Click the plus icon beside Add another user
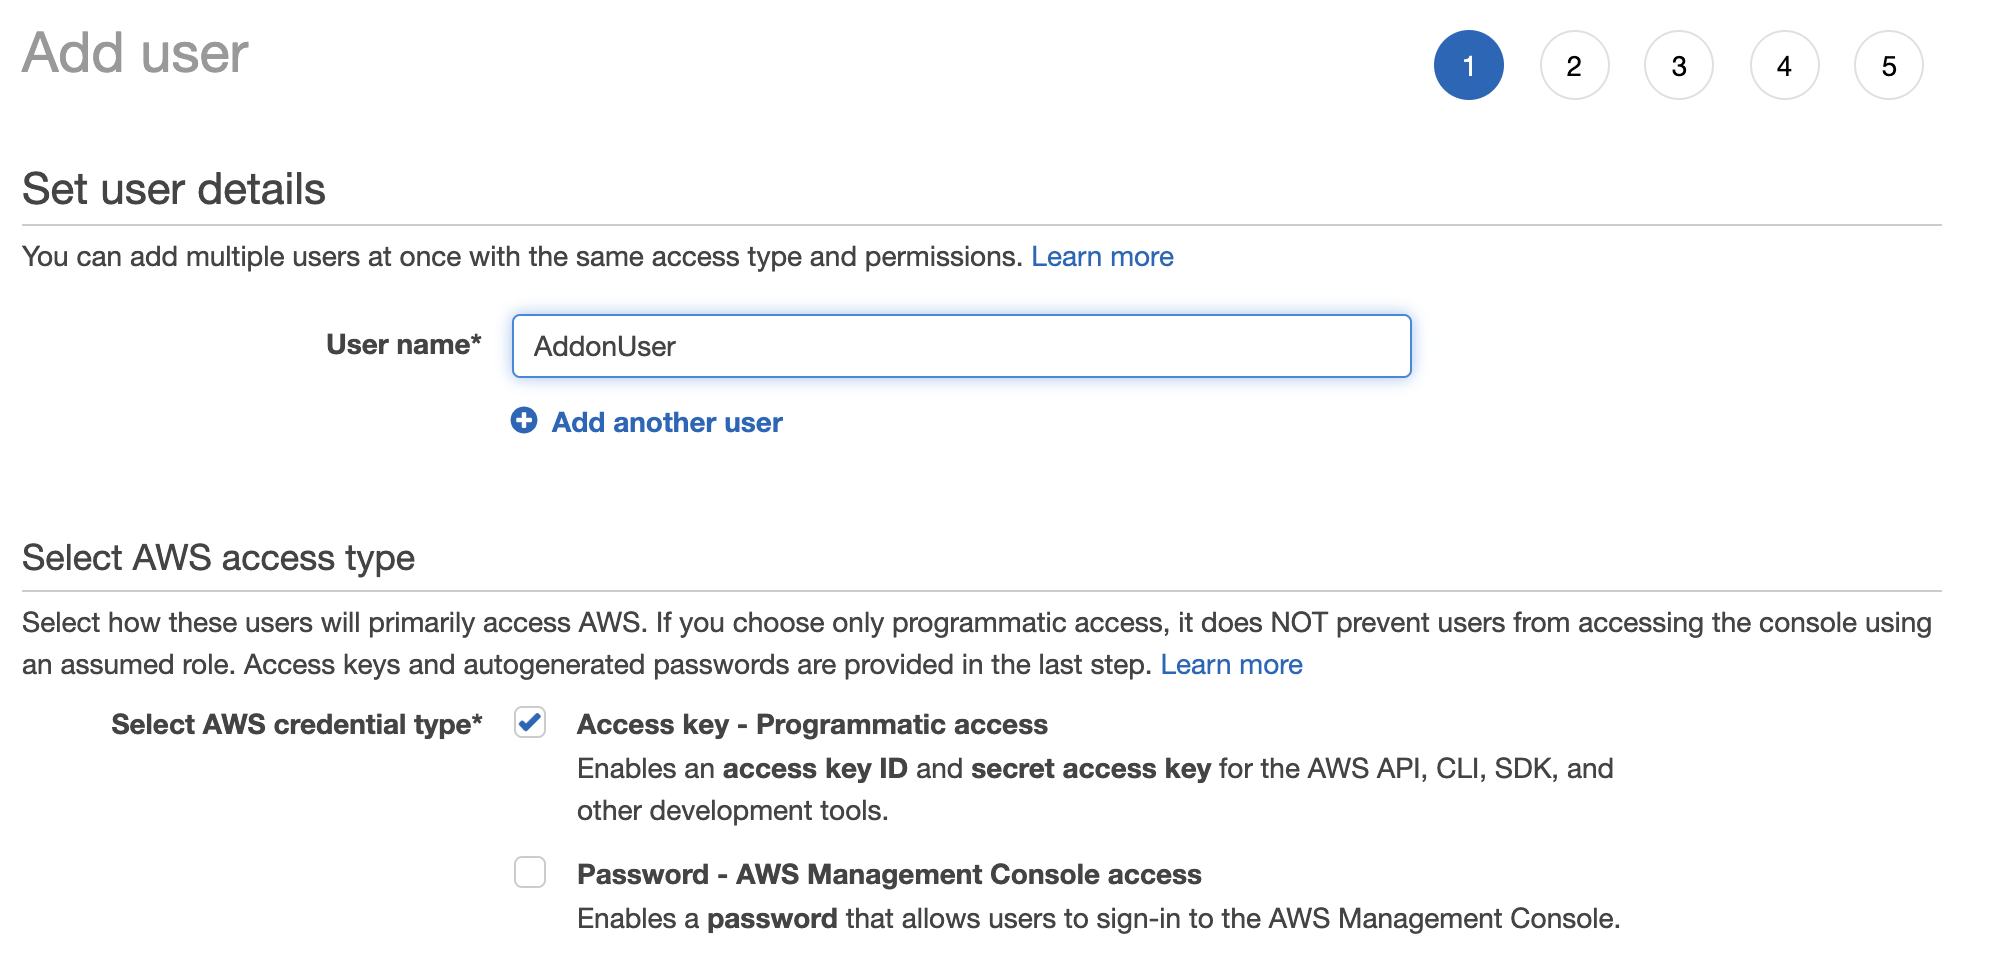Screen dimensions: 1992x964 pos(524,421)
